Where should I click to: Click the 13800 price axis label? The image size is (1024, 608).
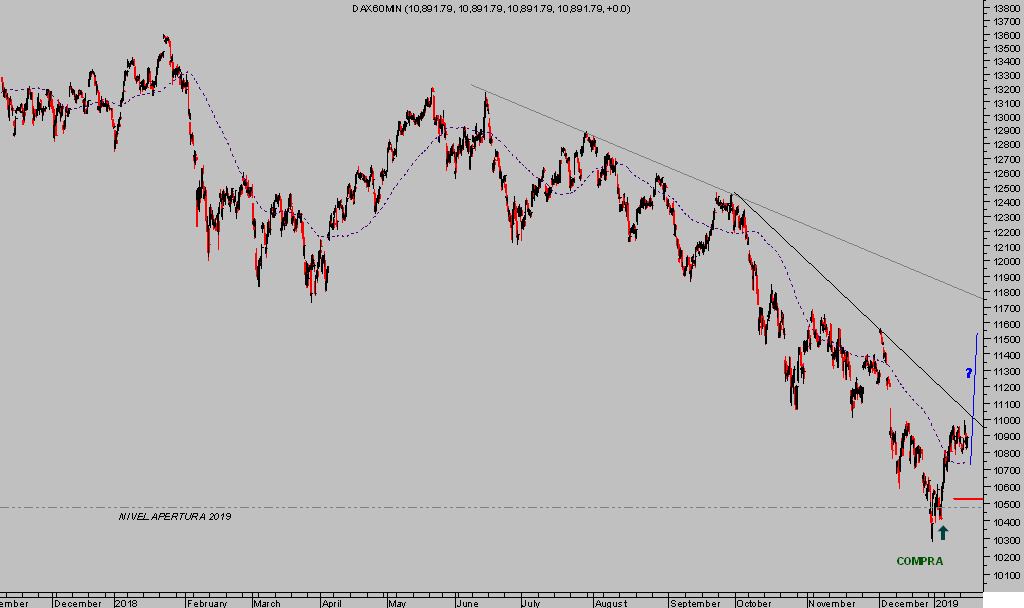[1005, 7]
